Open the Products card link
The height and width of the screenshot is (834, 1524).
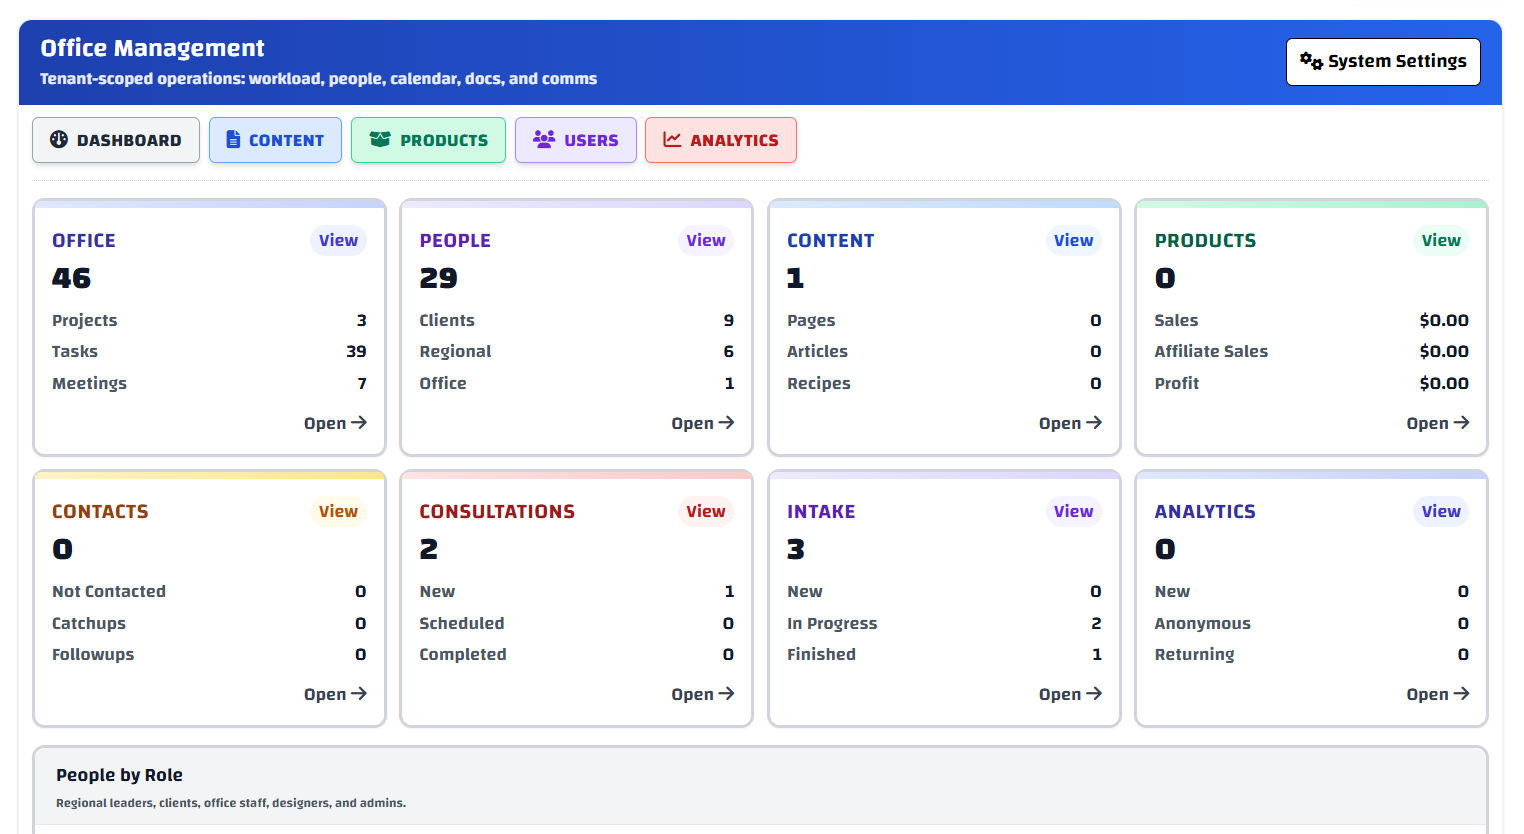tap(1437, 423)
